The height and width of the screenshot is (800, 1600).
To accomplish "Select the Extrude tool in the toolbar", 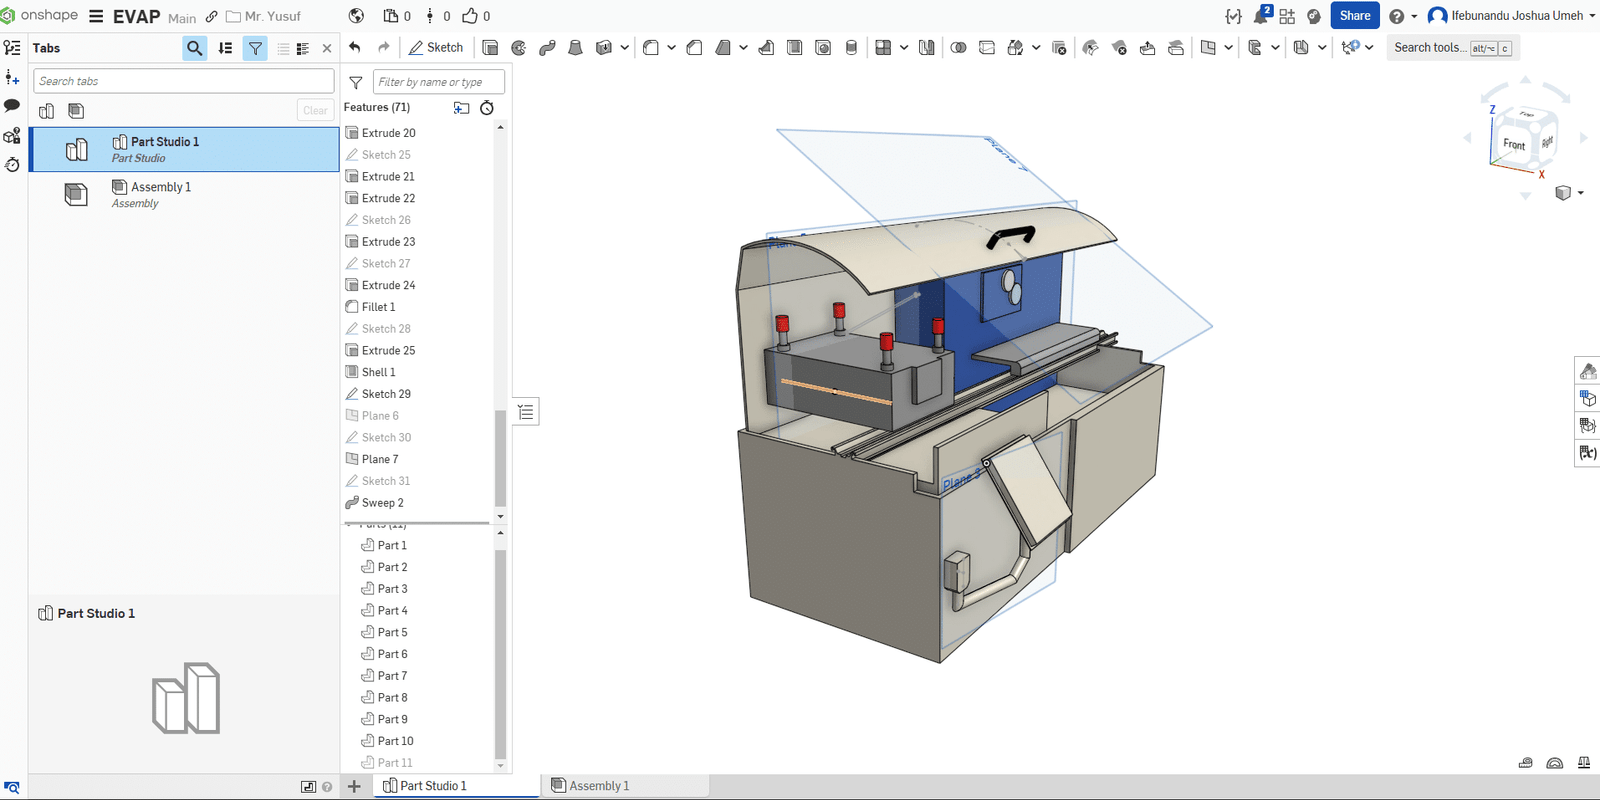I will 490,47.
